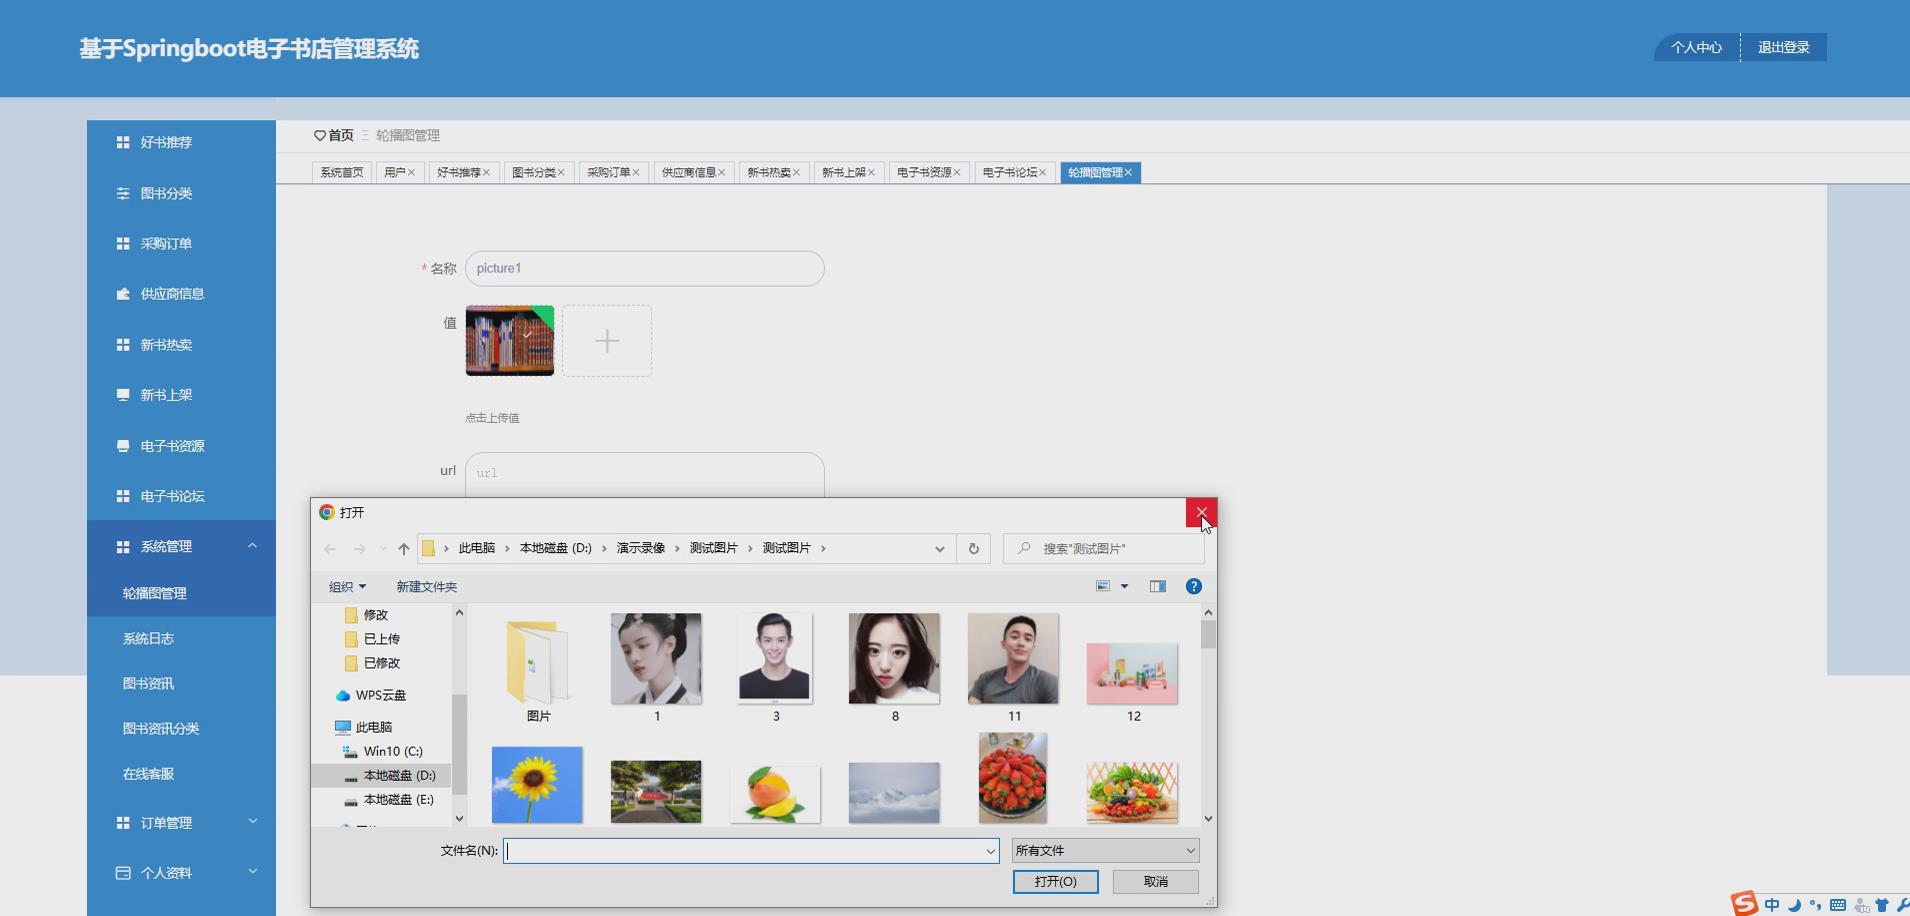Close the active 轮播图管理 tab
Viewport: 1910px width, 916px height.
point(1128,173)
